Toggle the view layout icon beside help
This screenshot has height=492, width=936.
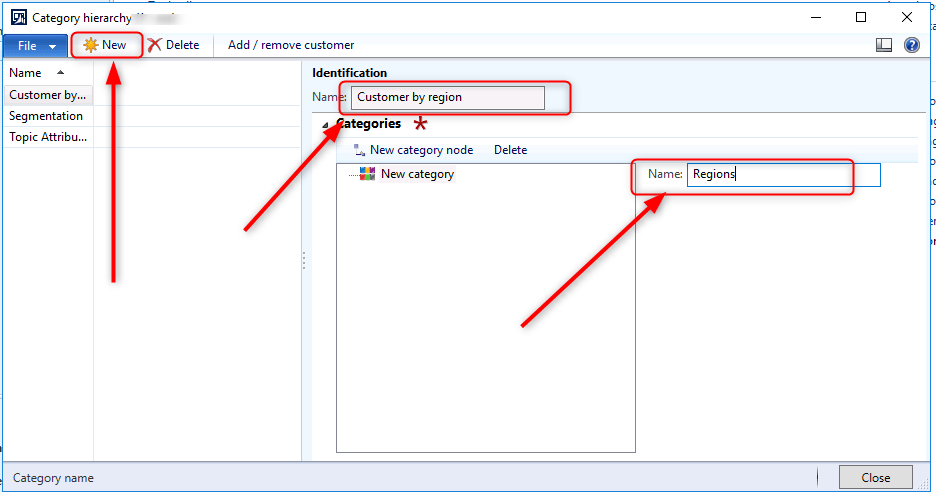click(x=884, y=45)
